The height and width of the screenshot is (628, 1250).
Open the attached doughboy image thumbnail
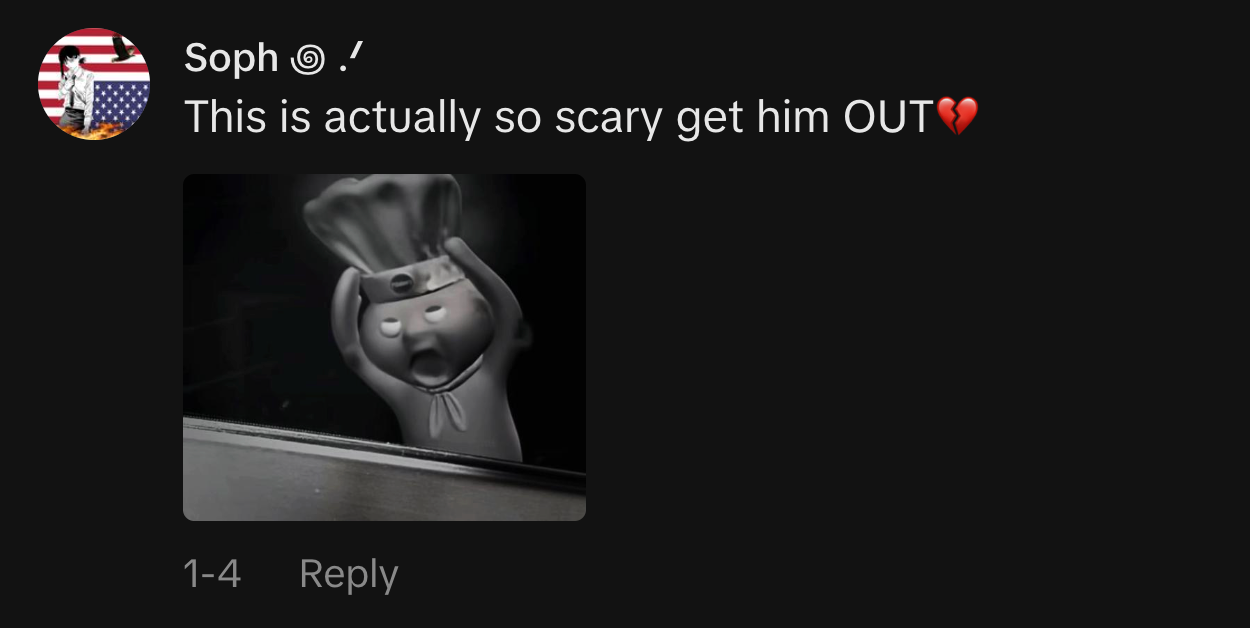click(x=384, y=347)
